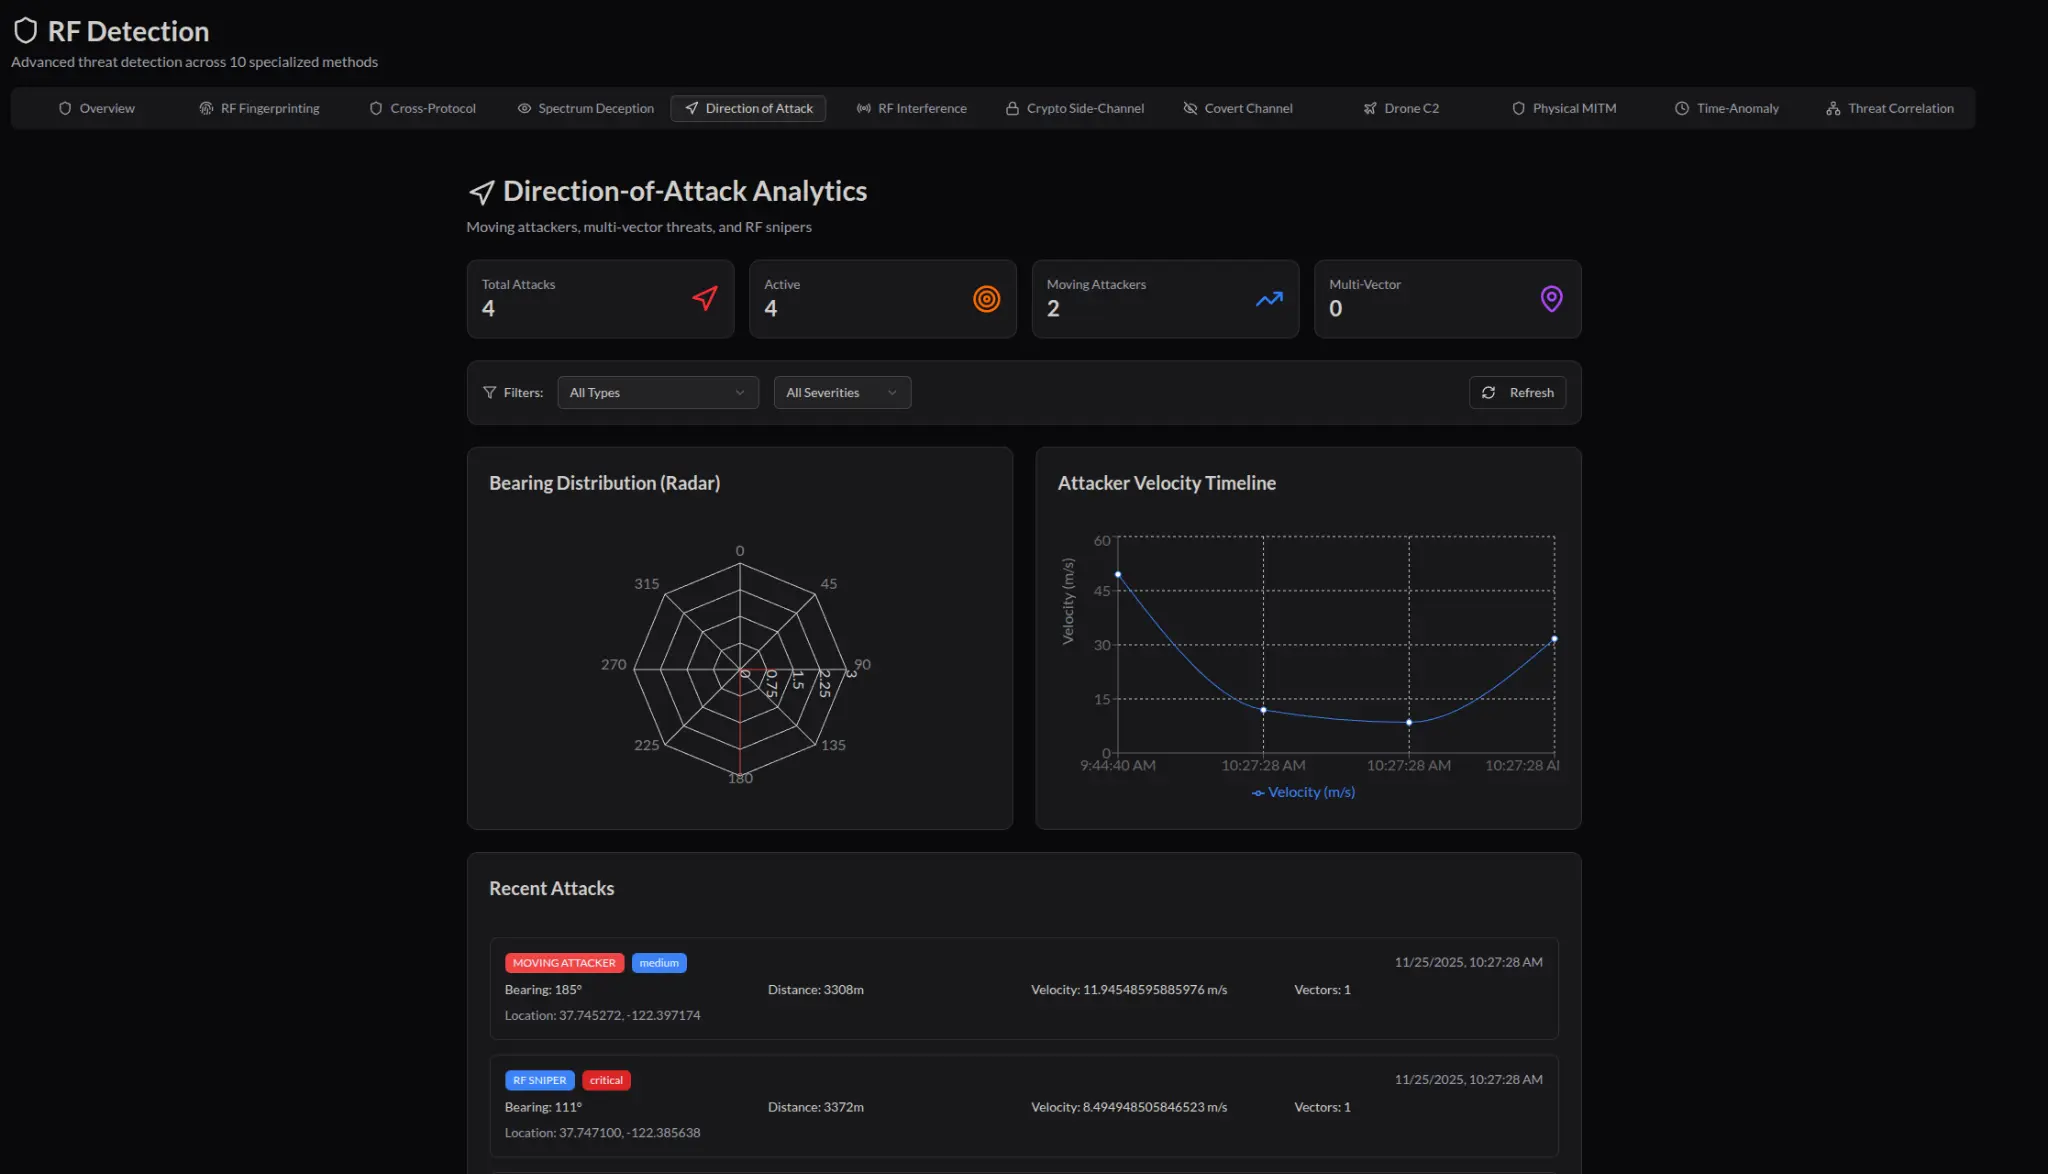
Task: Click the map pin icon on Multi-Vector card
Action: [1550, 297]
